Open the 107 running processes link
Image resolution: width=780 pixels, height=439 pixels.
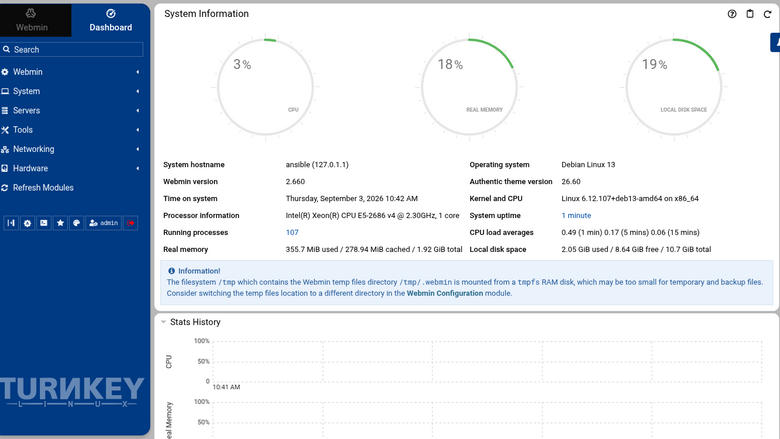pos(292,232)
